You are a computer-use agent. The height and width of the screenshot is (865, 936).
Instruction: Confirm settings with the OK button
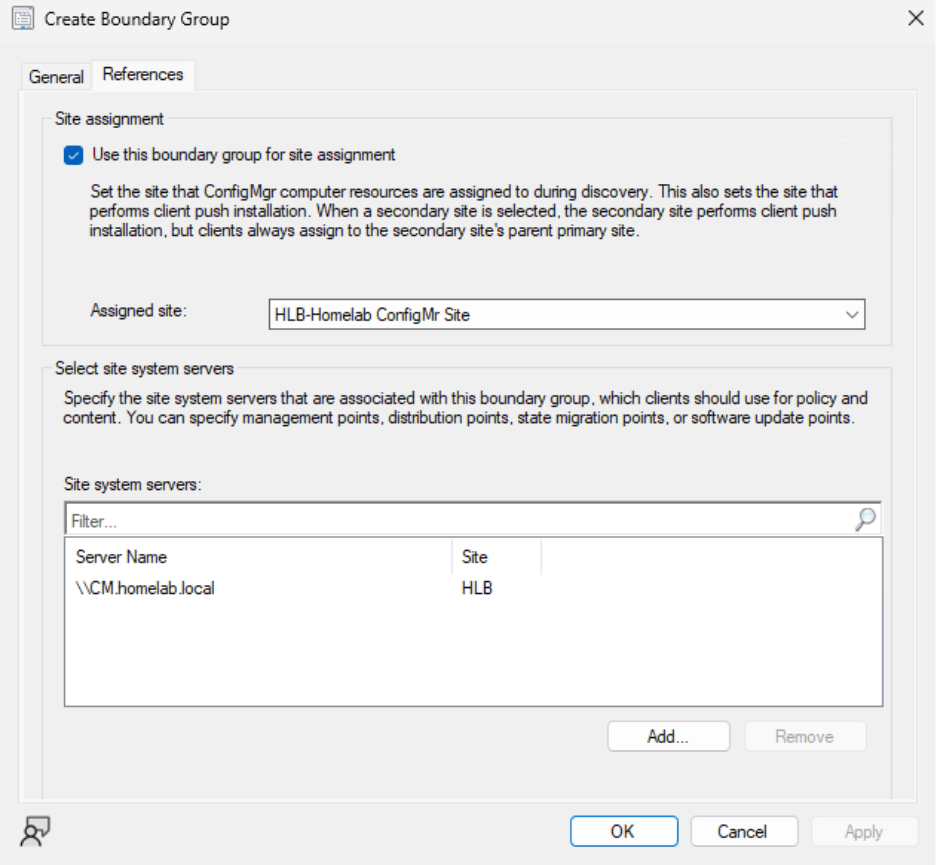623,831
